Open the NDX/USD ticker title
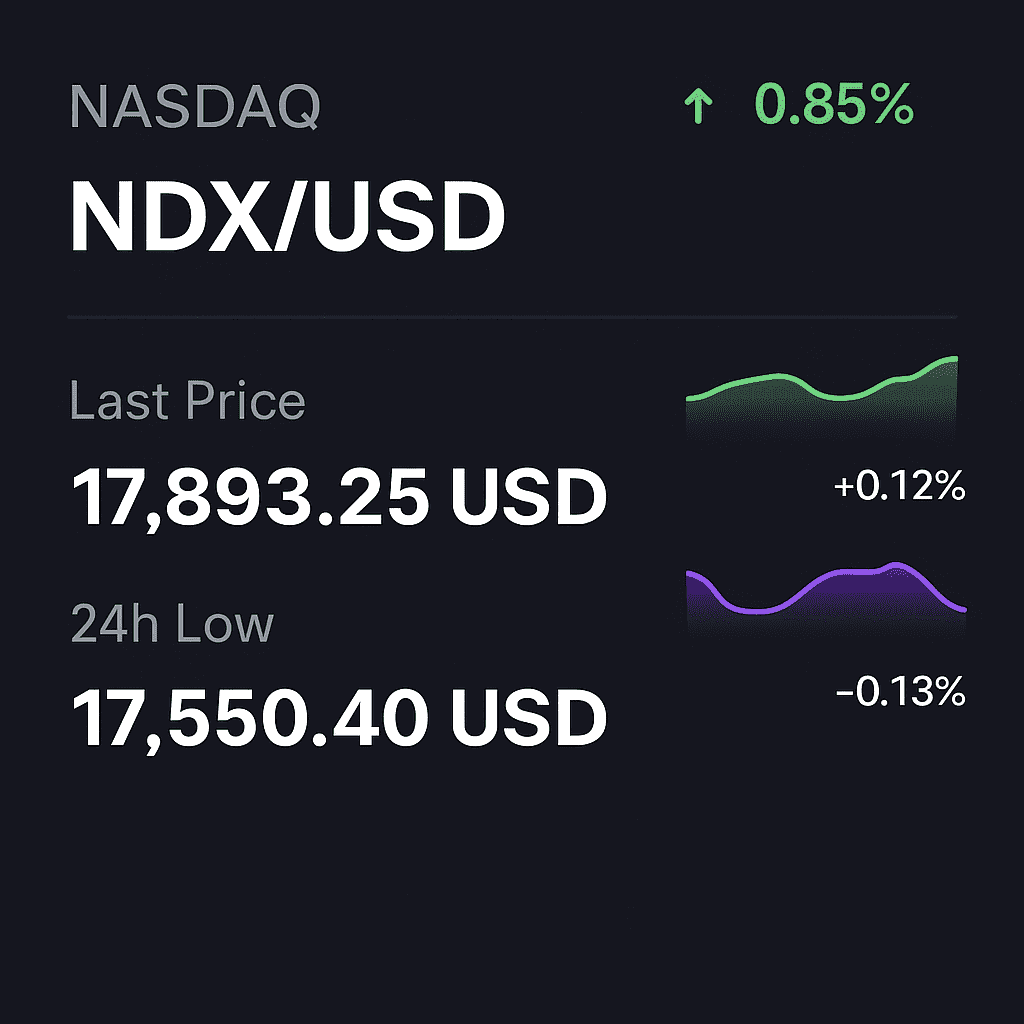The image size is (1024, 1024). 287,216
